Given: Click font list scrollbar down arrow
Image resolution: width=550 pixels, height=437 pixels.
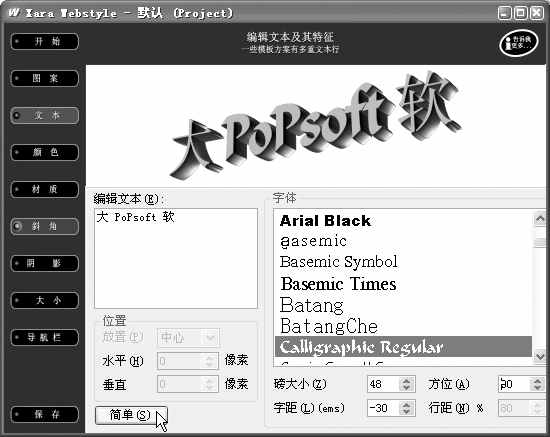Looking at the screenshot, I should coord(540,356).
